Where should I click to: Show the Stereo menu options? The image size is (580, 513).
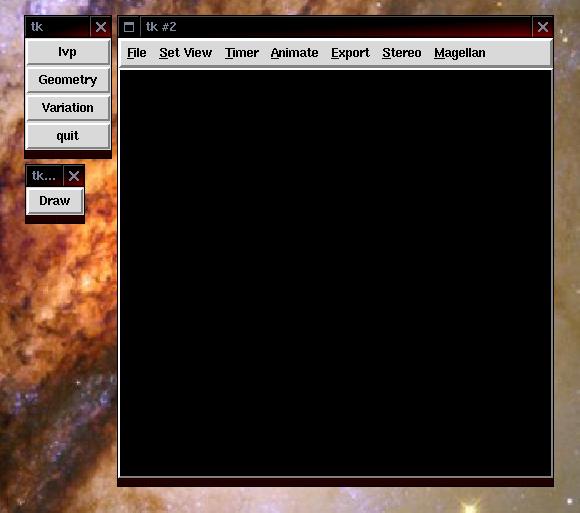[x=401, y=53]
